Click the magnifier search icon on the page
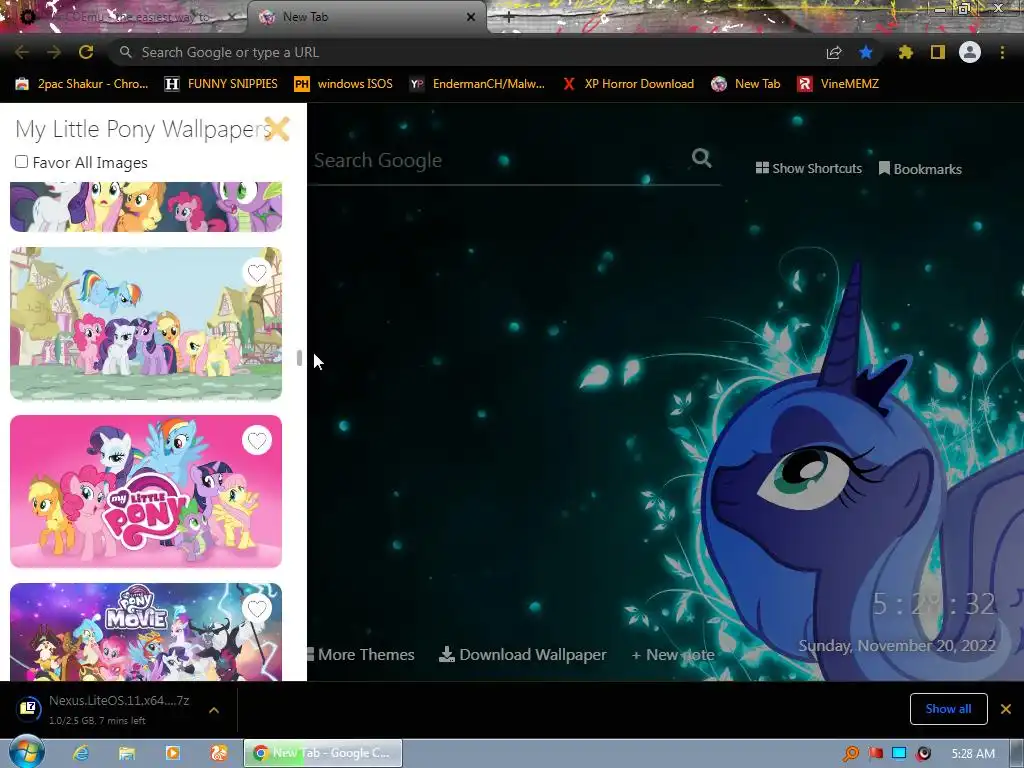This screenshot has height=768, width=1024. (x=701, y=158)
